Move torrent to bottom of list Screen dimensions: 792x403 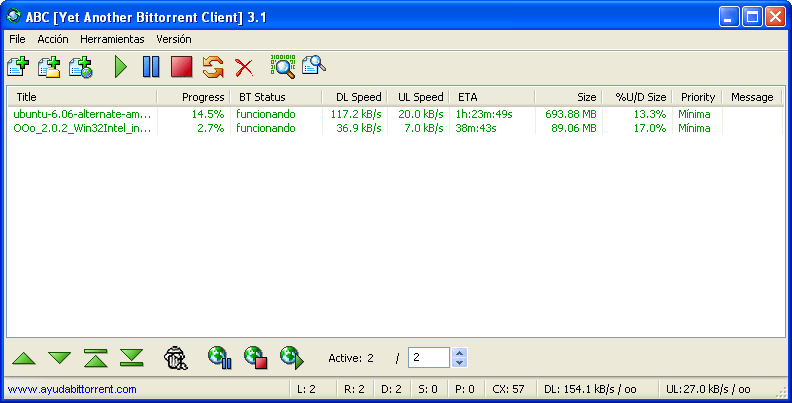(132, 358)
